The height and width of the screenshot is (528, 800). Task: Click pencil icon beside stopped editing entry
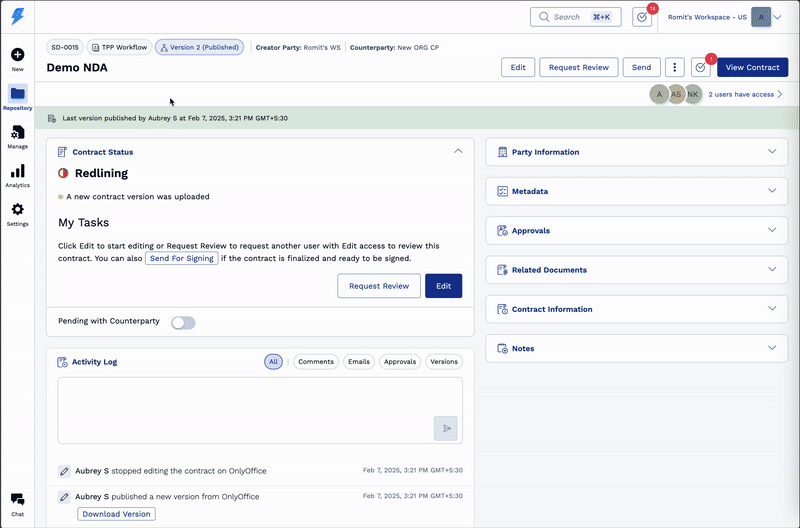64,471
